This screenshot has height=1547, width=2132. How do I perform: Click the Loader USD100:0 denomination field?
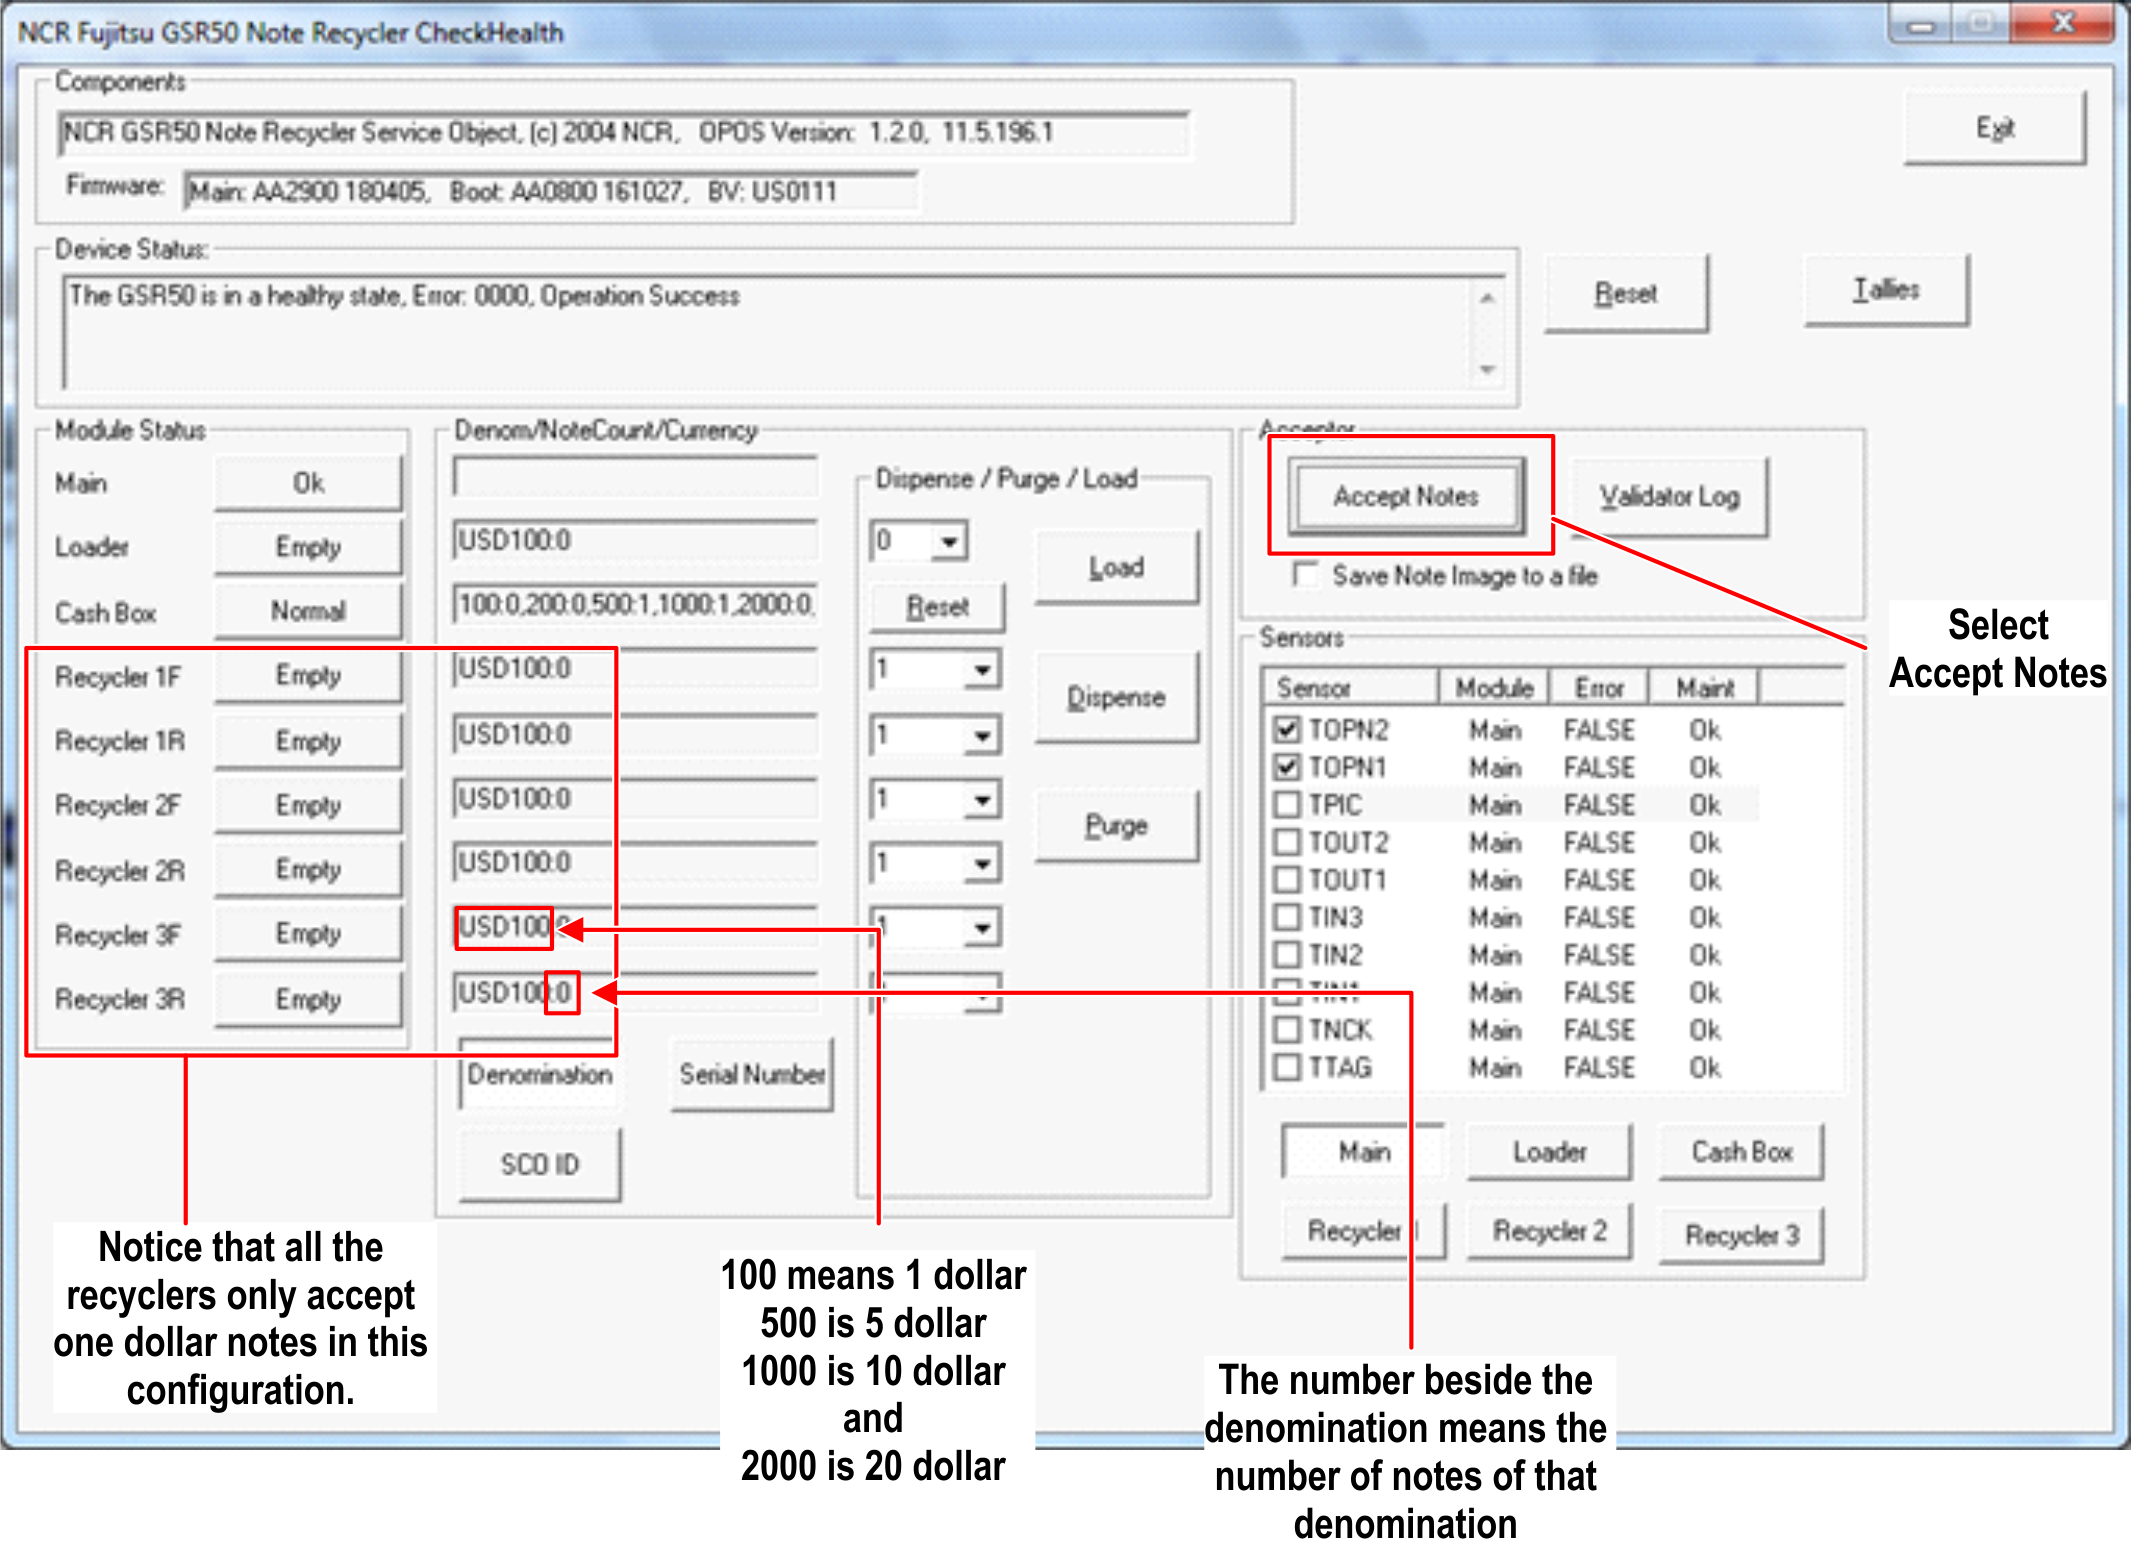pyautogui.click(x=636, y=541)
